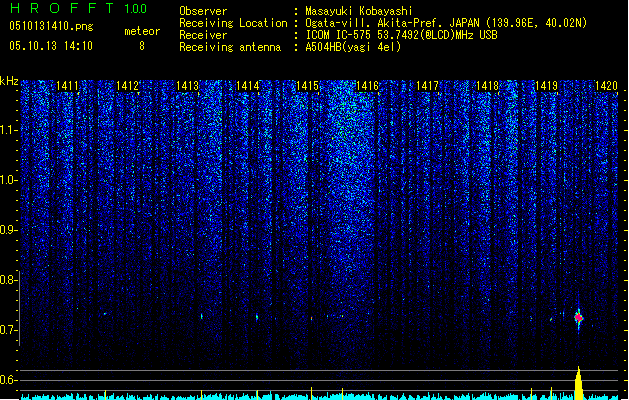The width and height of the screenshot is (629, 400).
Task: Click the HROFFT 1.0.0 title text
Action: coord(79,8)
